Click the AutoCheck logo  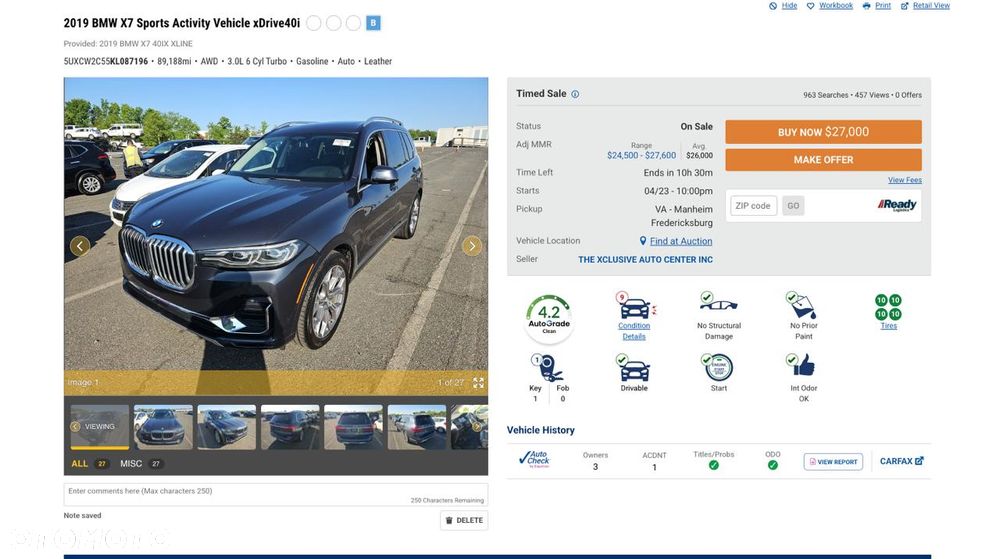coord(534,459)
